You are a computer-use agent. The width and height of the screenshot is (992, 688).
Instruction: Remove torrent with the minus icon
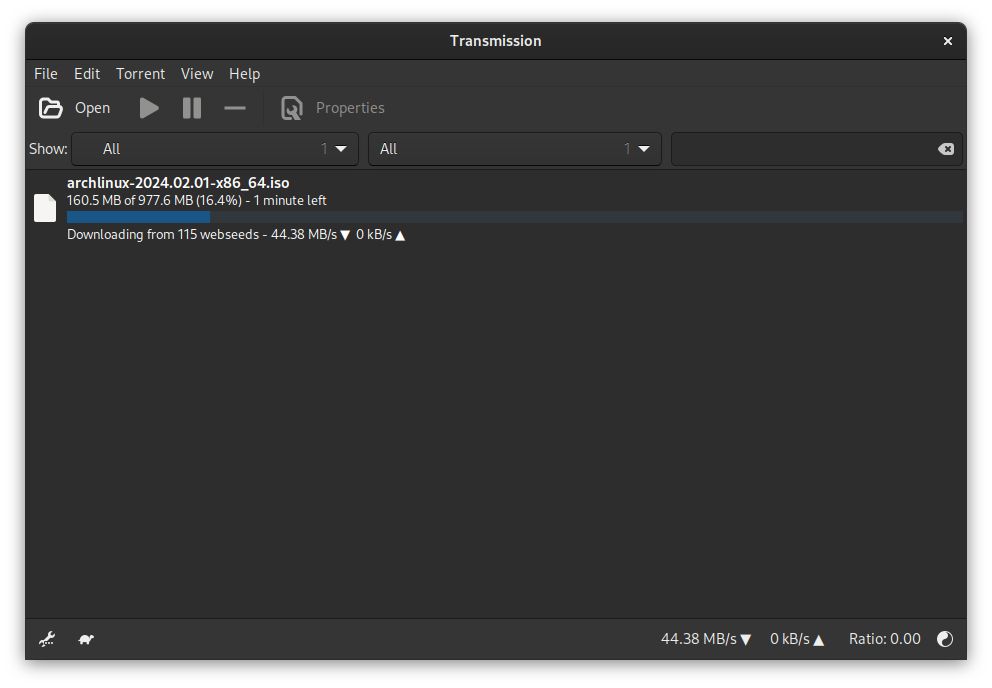[235, 108]
